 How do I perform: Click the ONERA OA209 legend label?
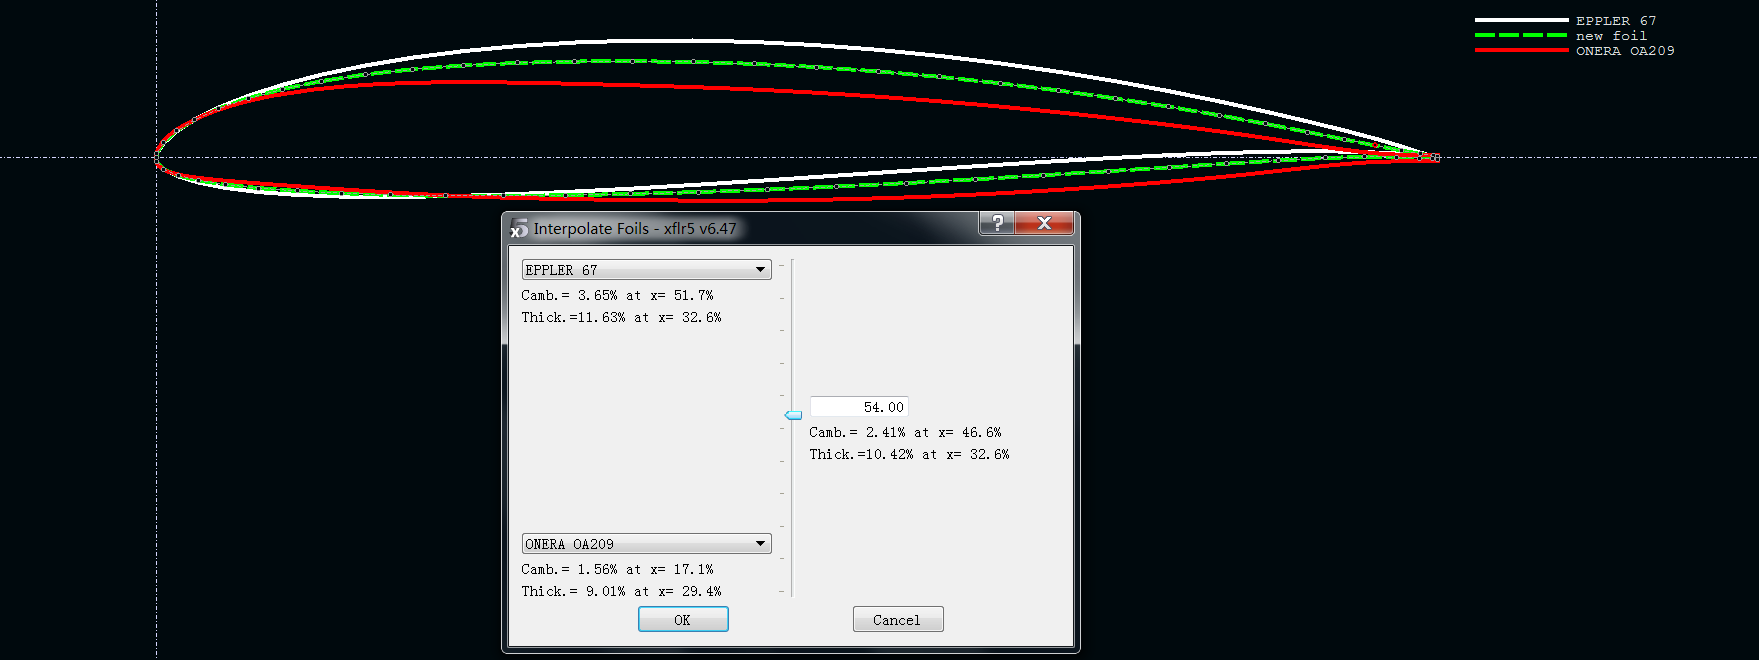pos(1625,51)
